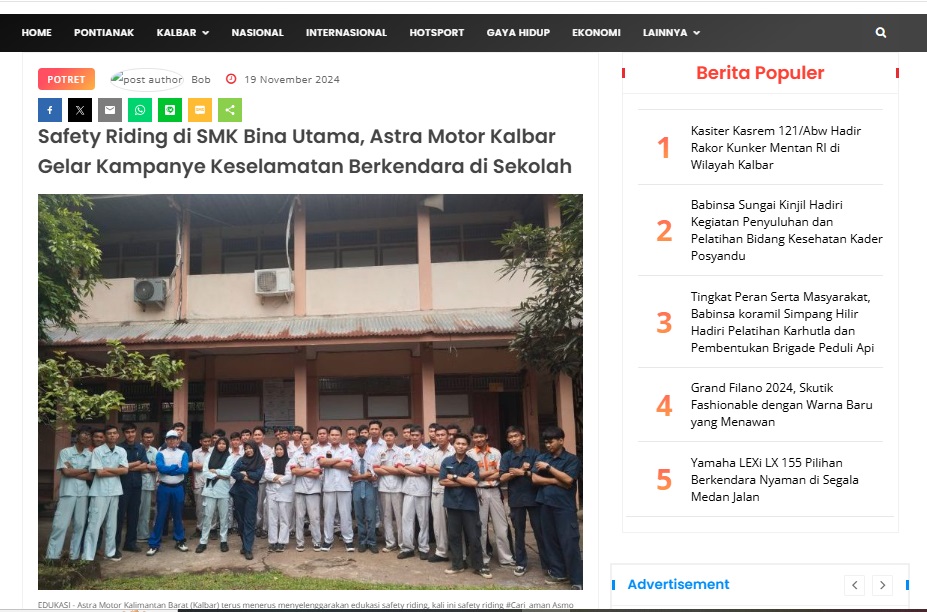Open HOTSPORT menu item
This screenshot has height=612, width=927.
(437, 33)
